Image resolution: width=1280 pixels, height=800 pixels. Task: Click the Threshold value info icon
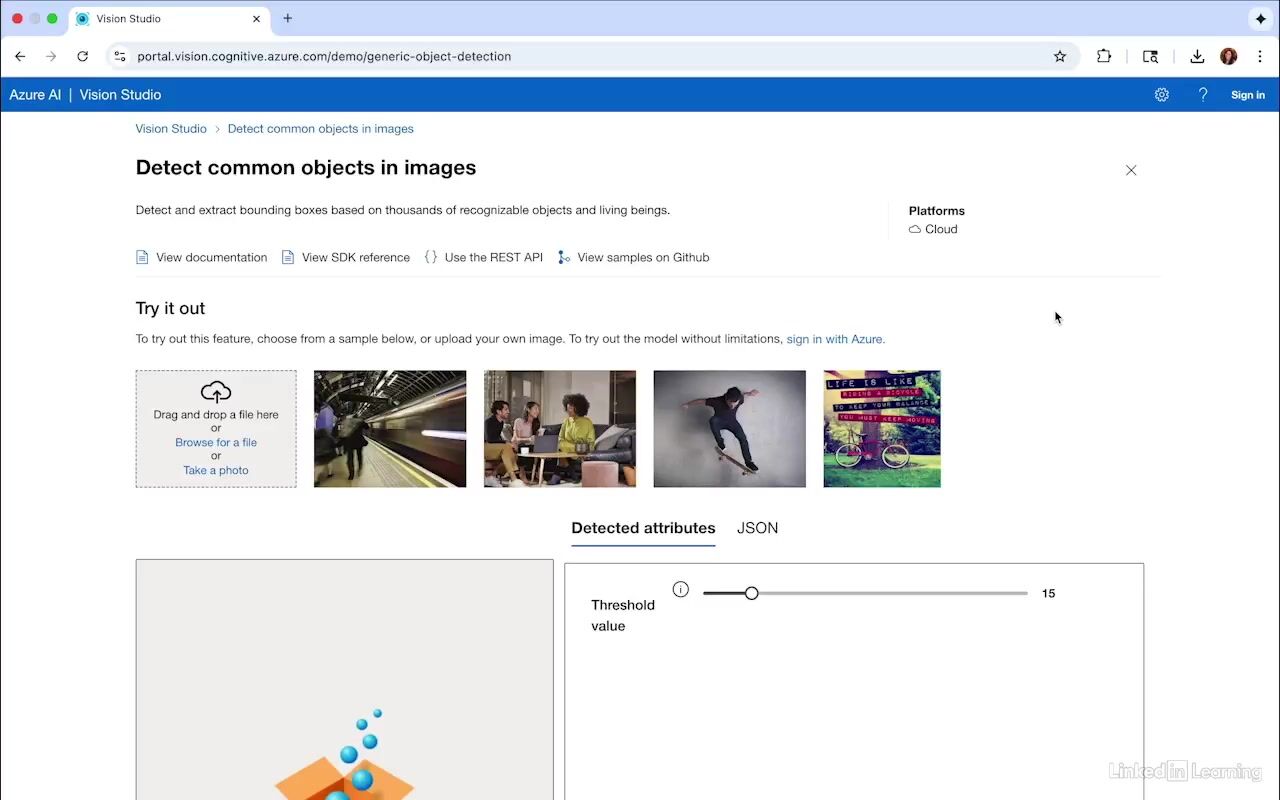(681, 589)
